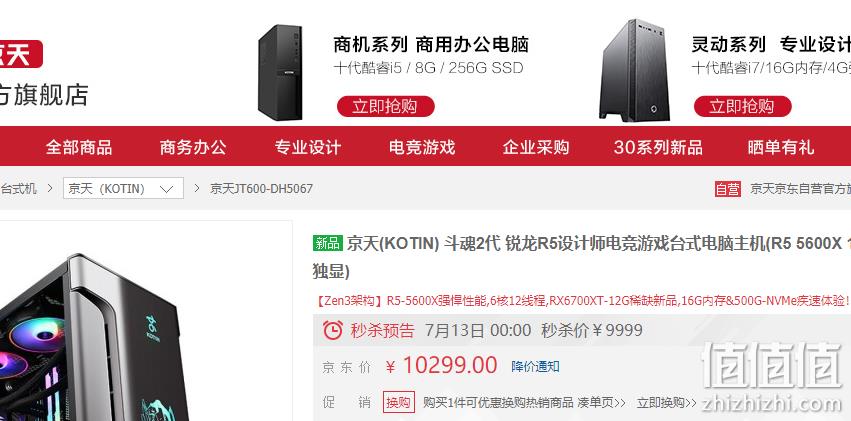
Task: Open the 商务办公 category tab
Action: [193, 147]
